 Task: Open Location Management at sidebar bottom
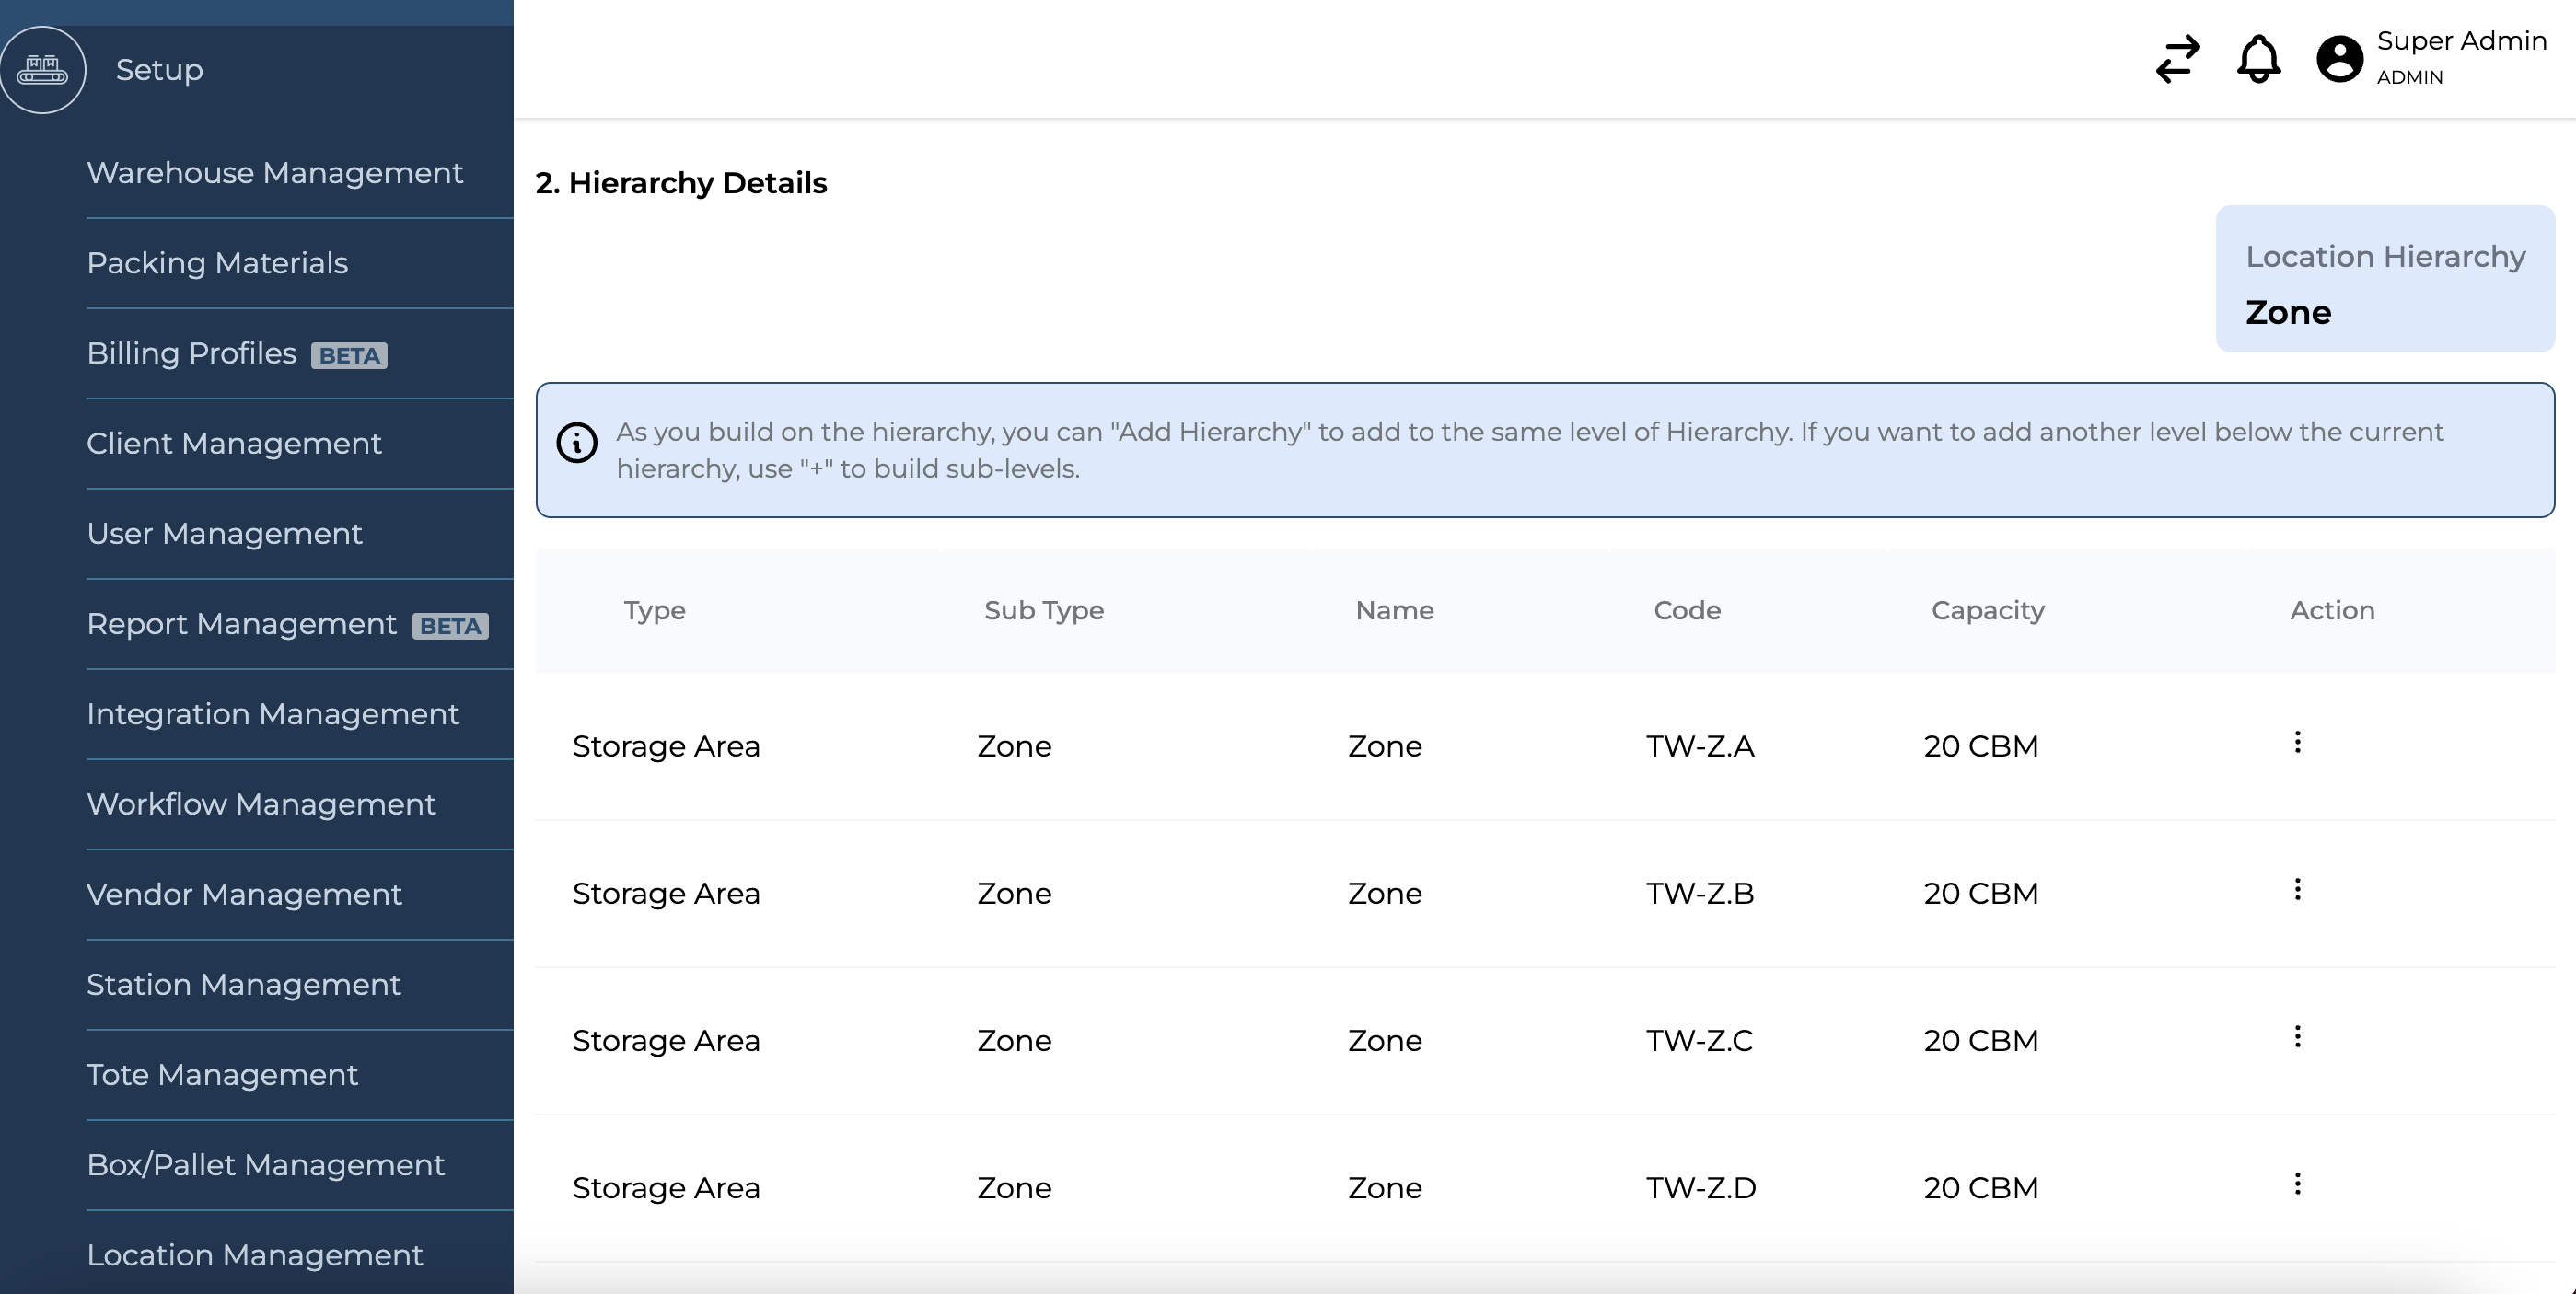point(255,1255)
